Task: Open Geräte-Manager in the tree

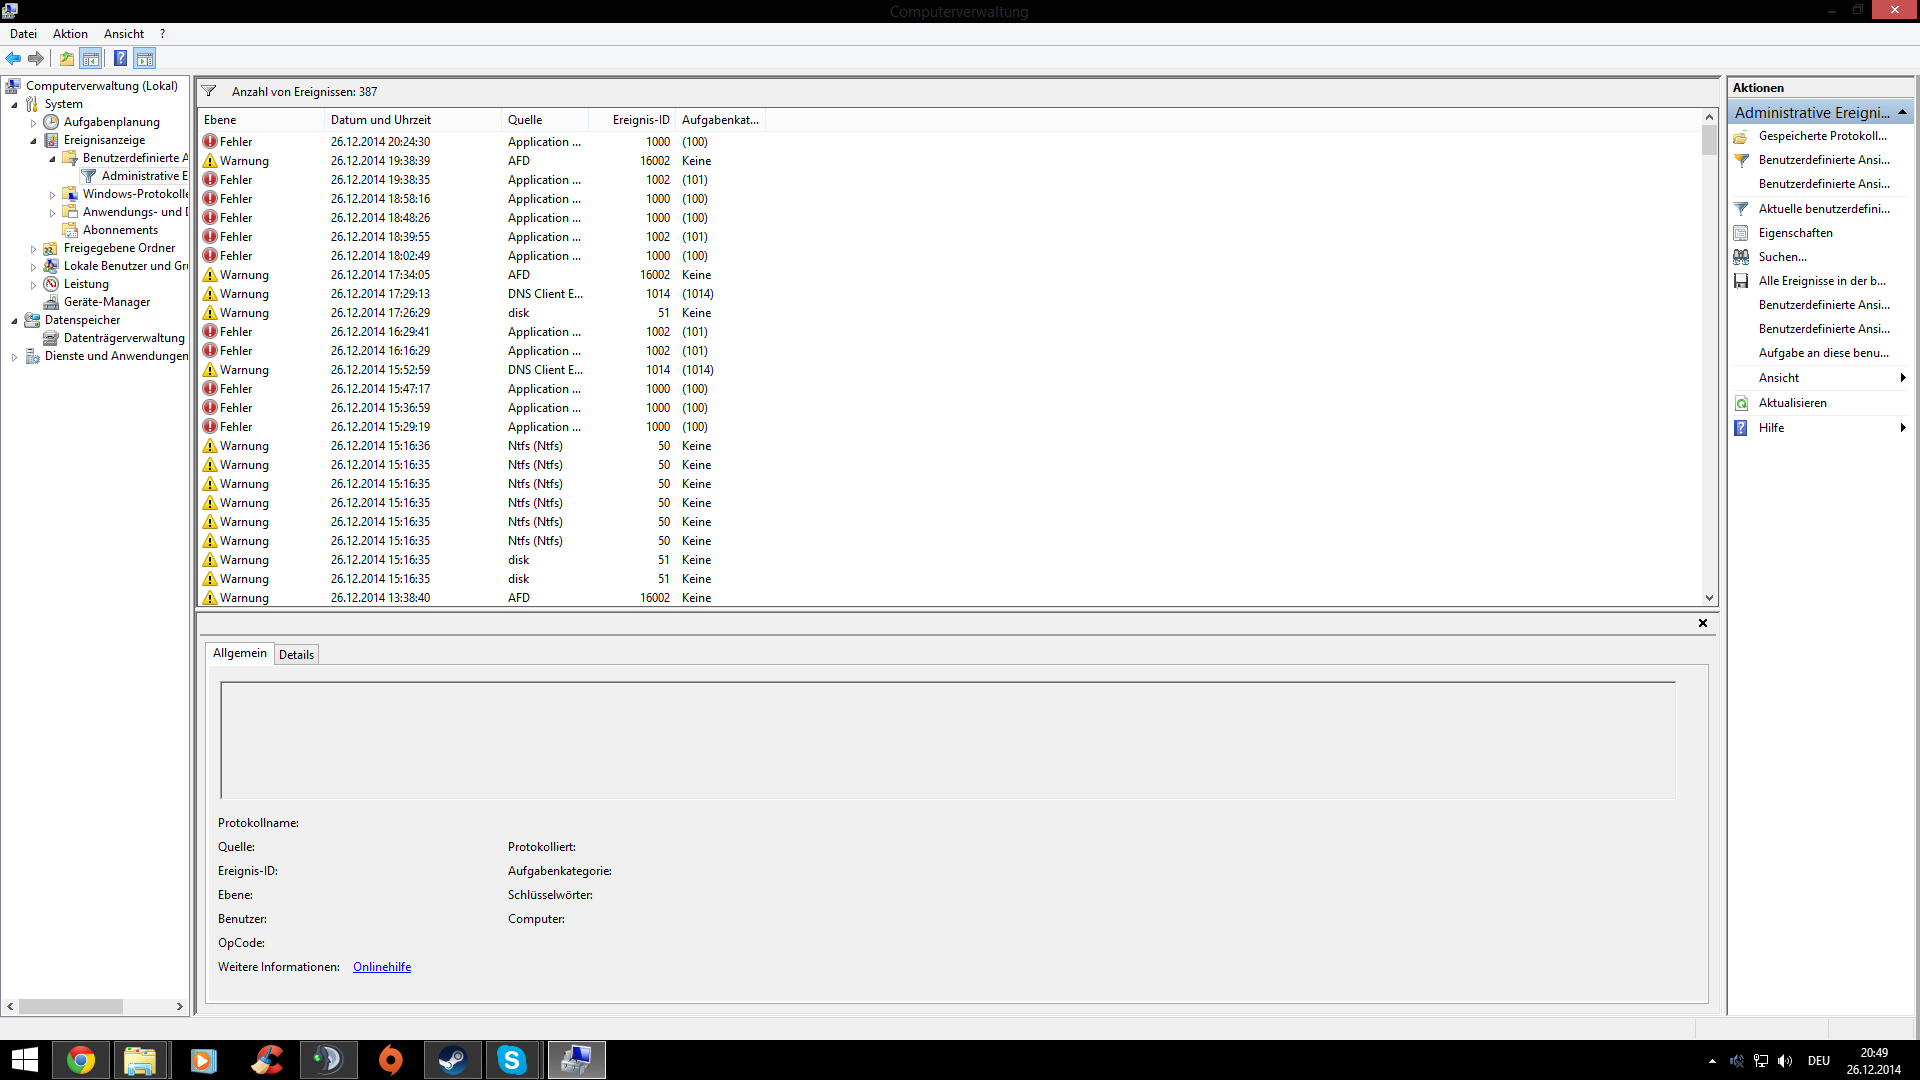Action: coord(106,302)
